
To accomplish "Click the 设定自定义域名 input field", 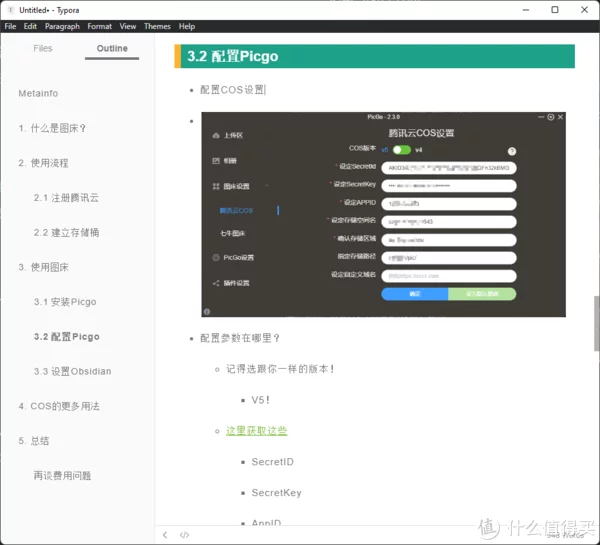I will (449, 276).
